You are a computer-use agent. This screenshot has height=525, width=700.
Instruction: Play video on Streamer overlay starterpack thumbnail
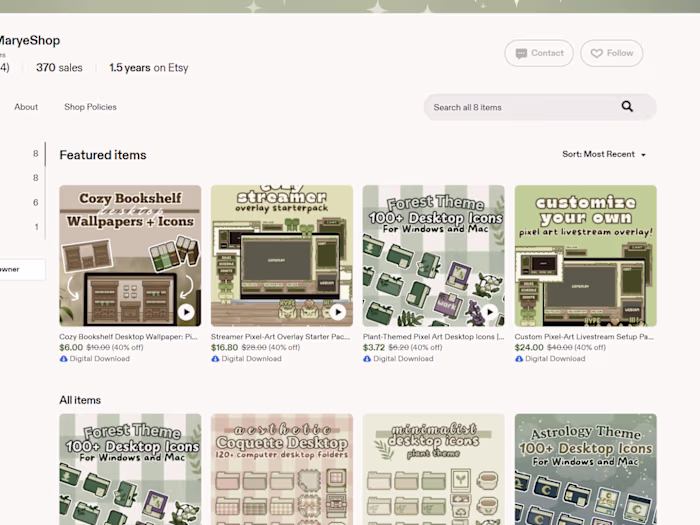point(338,312)
